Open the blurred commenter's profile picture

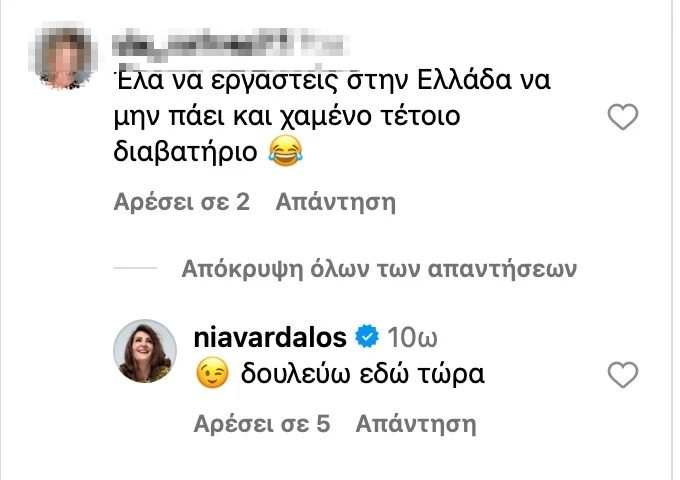tap(66, 56)
